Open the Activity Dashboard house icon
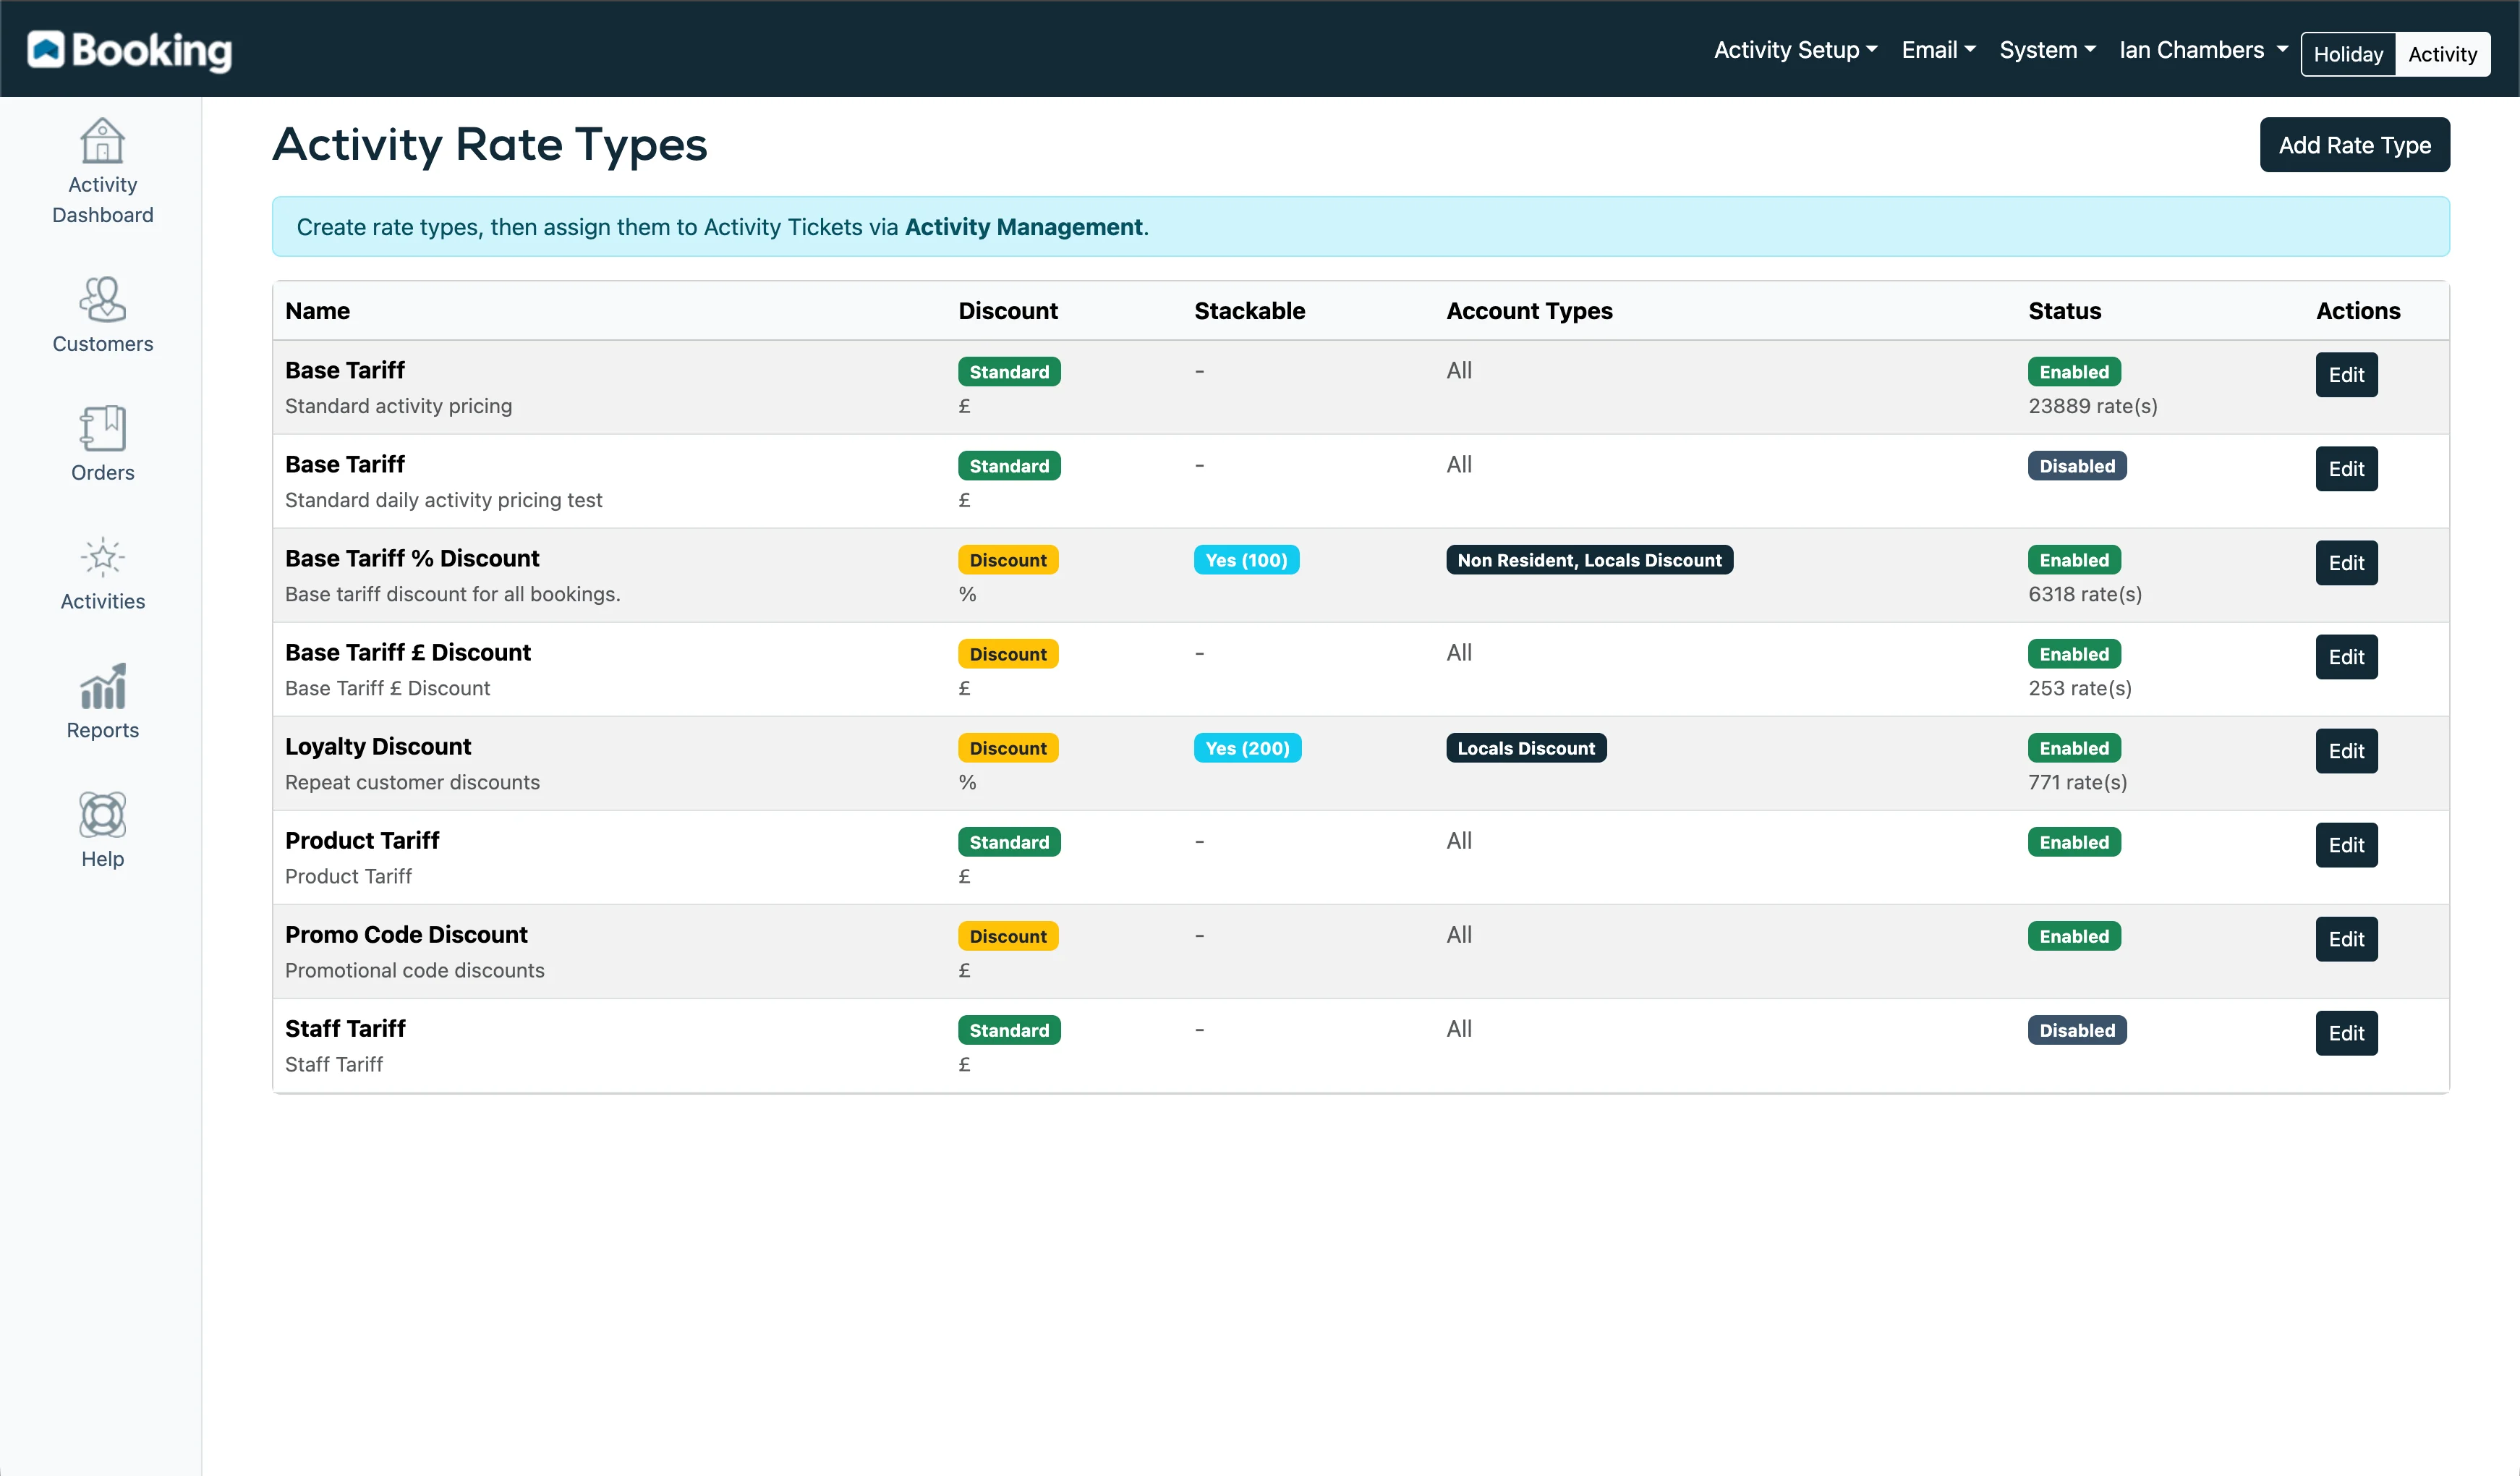 point(102,141)
